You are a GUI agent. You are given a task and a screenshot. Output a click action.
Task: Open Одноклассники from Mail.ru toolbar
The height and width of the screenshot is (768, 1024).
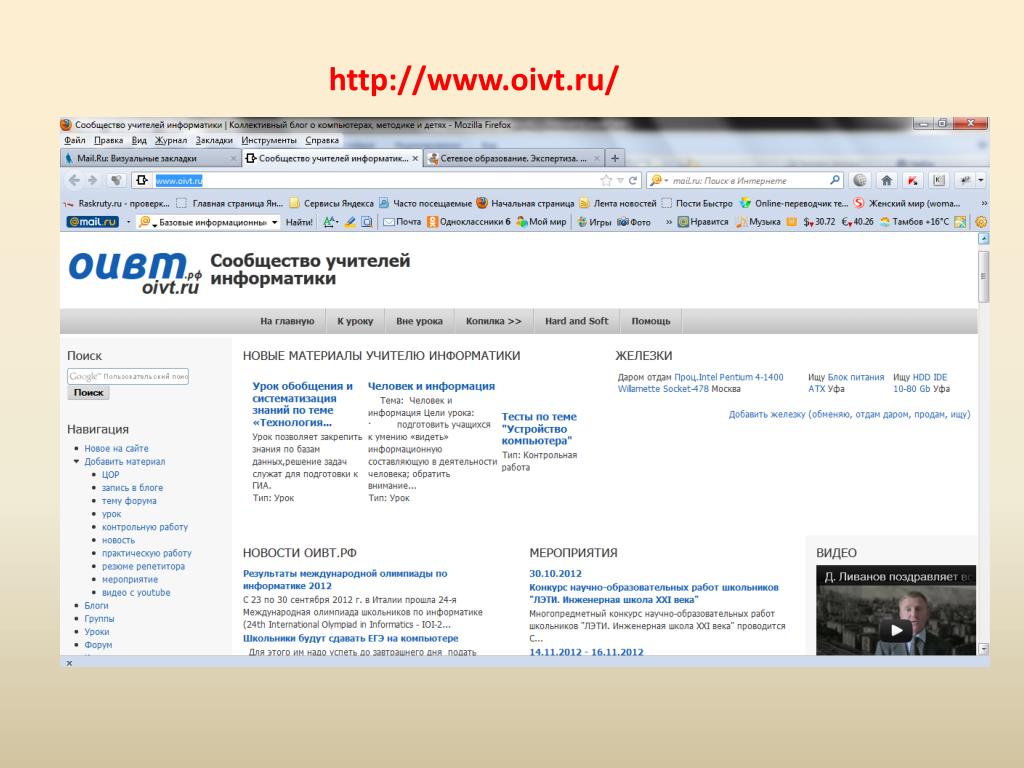pos(468,222)
